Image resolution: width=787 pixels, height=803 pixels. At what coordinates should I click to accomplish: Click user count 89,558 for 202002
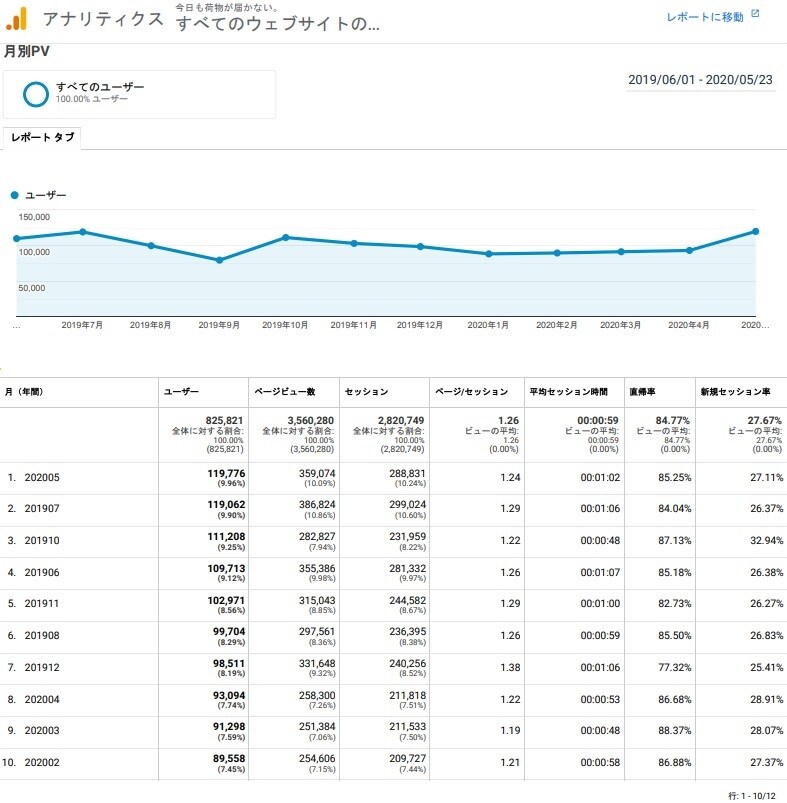pyautogui.click(x=229, y=758)
